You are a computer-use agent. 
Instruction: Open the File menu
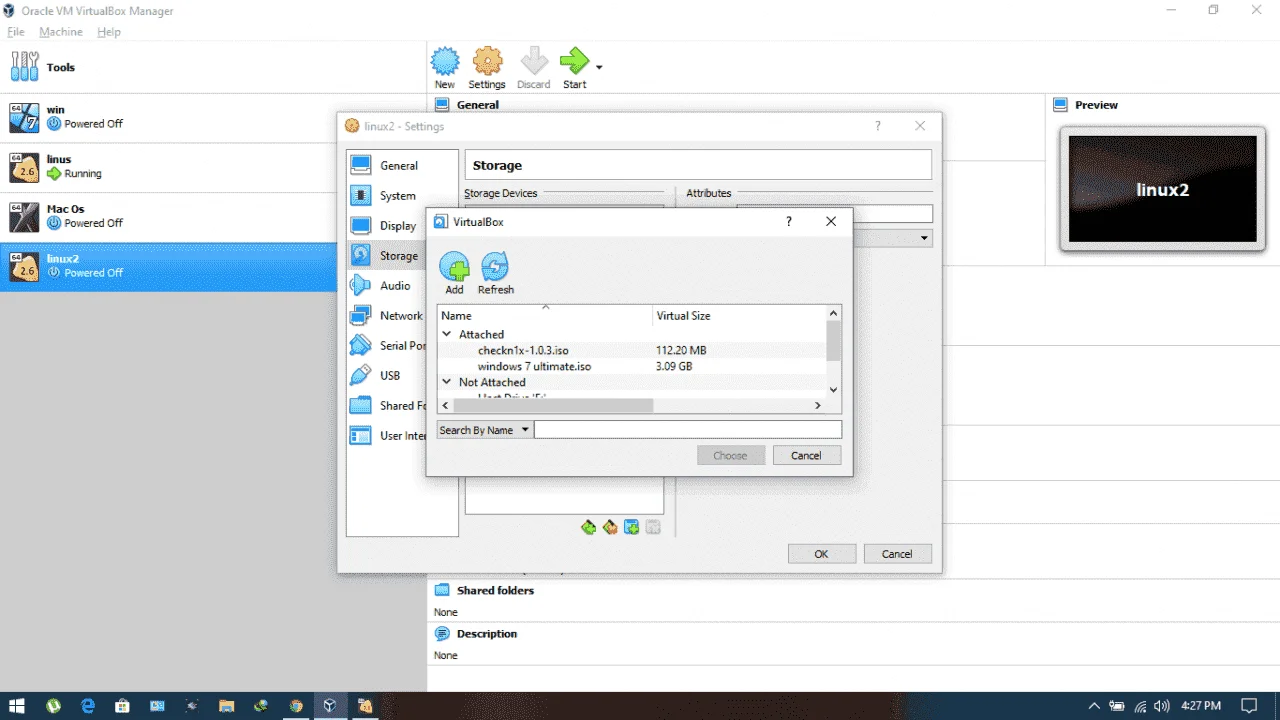click(15, 32)
